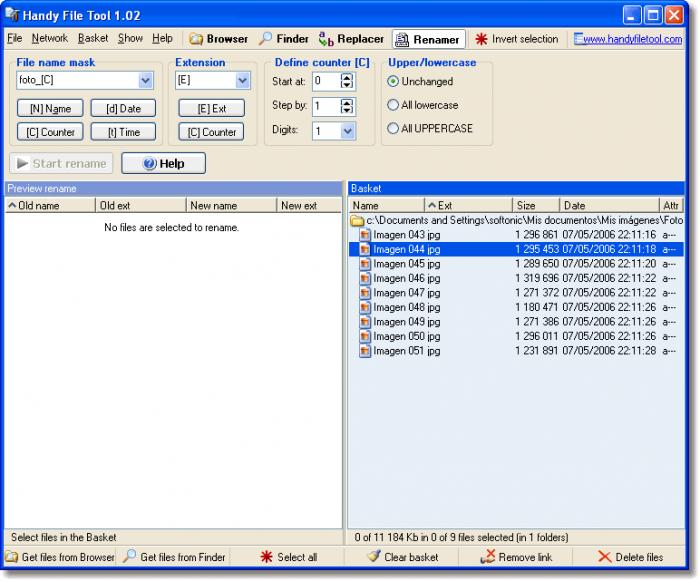Select the Renamer tool
The image size is (700, 581).
(428, 39)
